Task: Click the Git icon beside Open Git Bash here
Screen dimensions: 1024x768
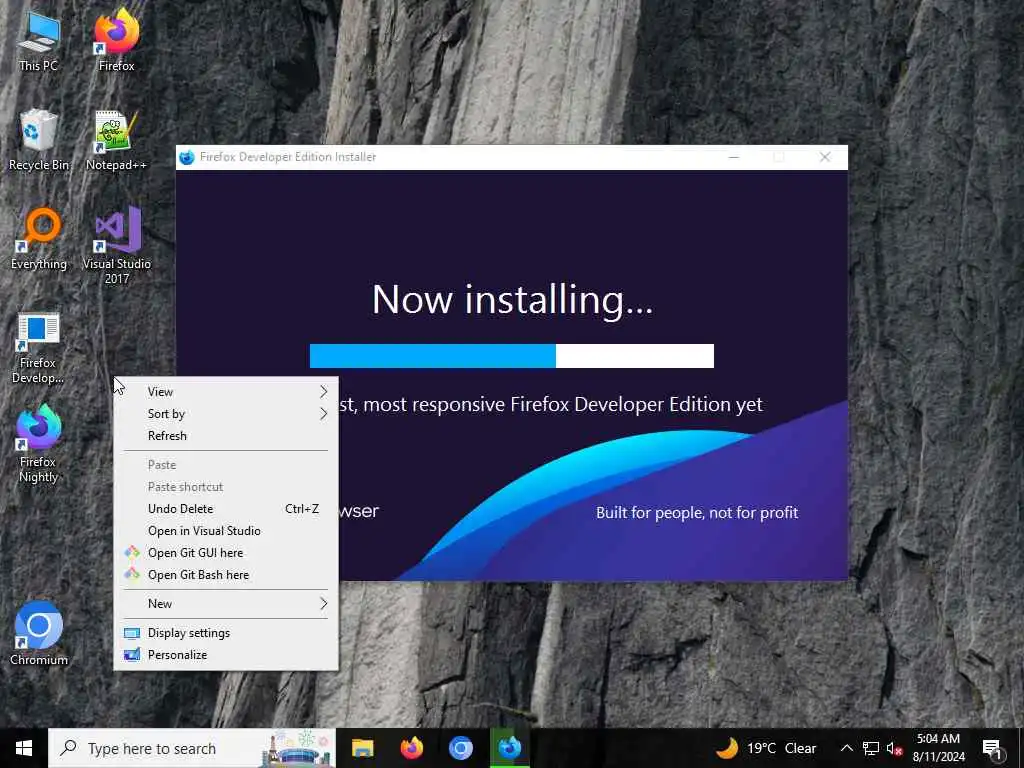Action: pyautogui.click(x=132, y=575)
